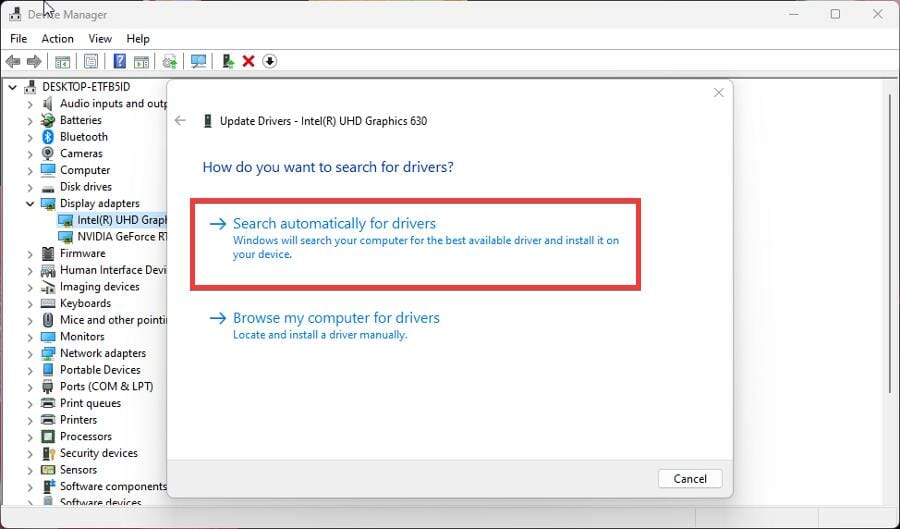900x529 pixels.
Task: Expand the Human Interface Devices node
Action: point(30,271)
